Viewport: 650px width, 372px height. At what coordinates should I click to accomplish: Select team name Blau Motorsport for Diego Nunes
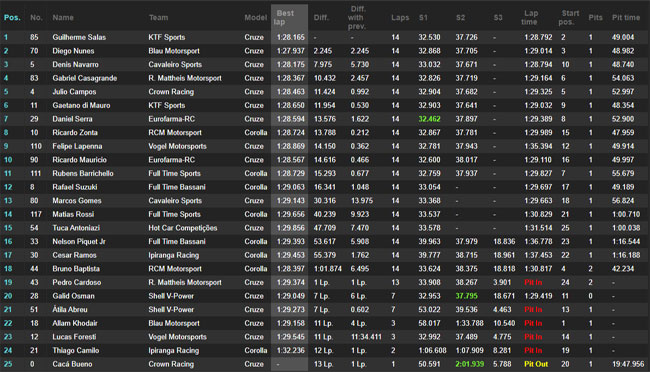[x=174, y=51]
